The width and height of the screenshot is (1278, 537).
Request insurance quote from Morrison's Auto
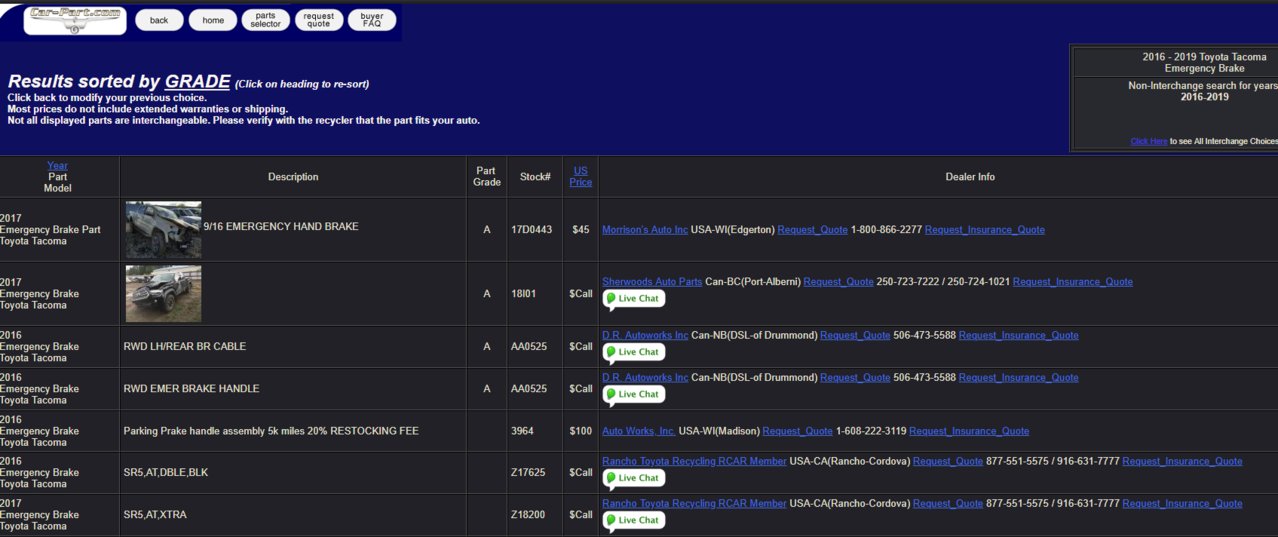coord(985,230)
